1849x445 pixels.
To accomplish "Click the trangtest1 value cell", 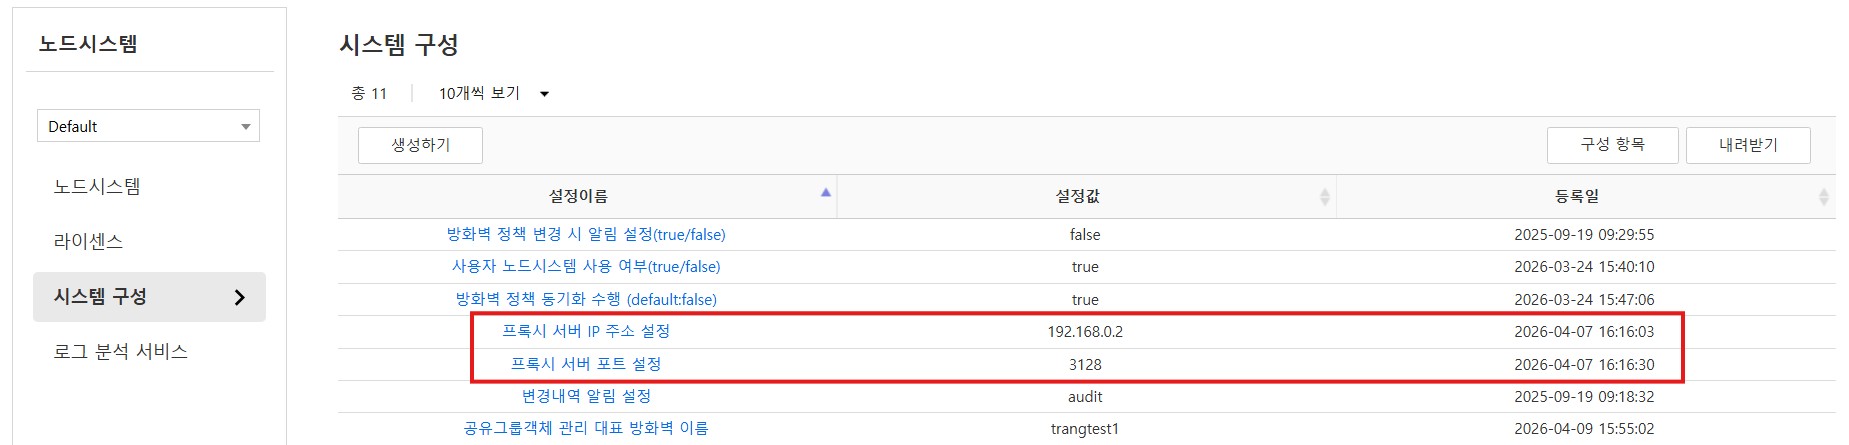I will point(1085,429).
